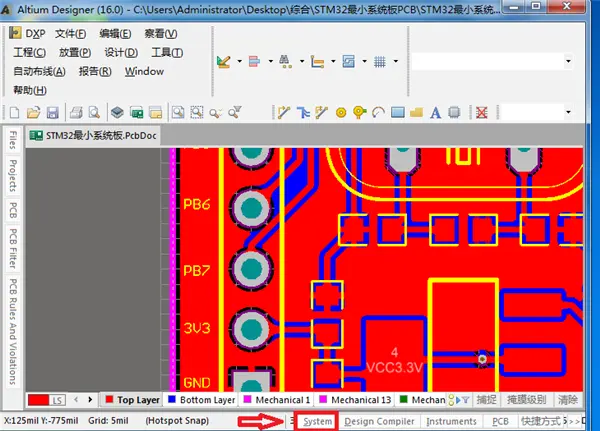
Task: Switch to the Mechanical 13 layer tab
Action: pos(355,400)
